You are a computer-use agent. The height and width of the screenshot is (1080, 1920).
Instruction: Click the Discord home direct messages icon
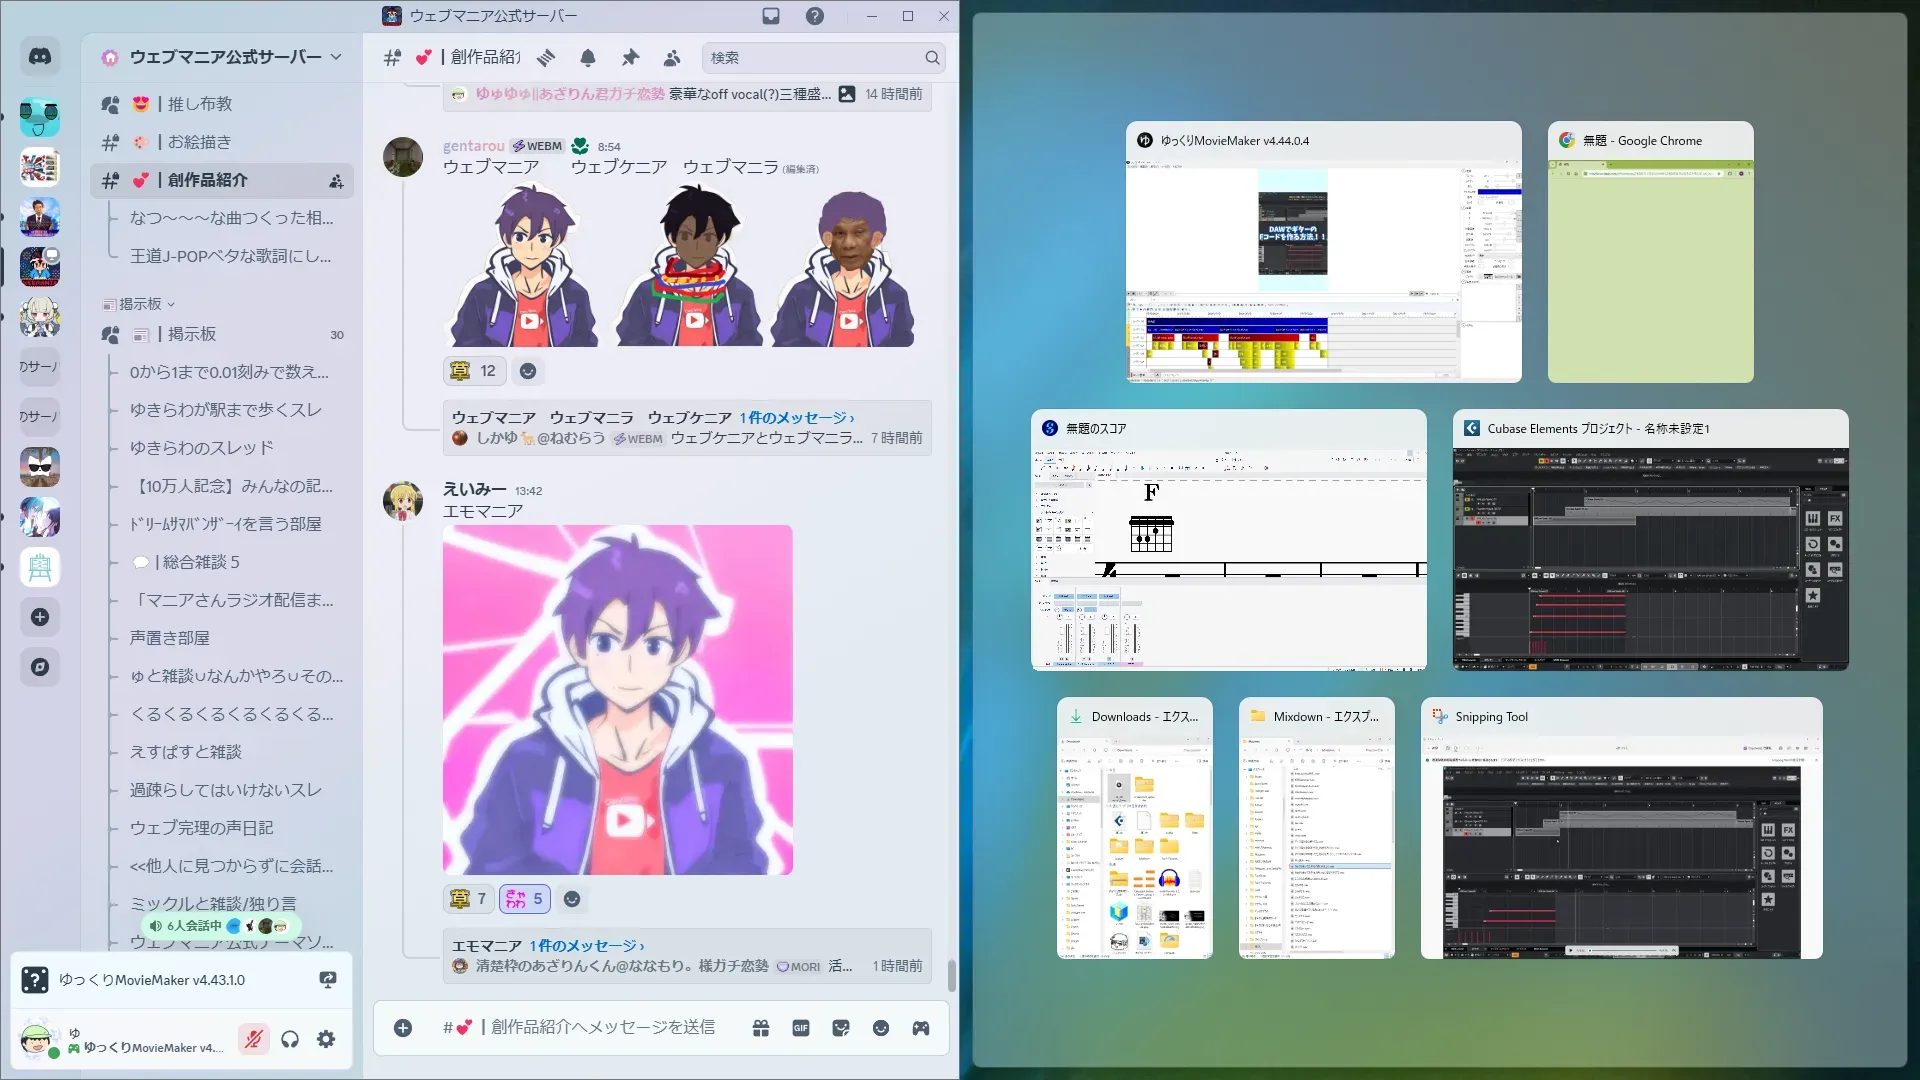(40, 57)
